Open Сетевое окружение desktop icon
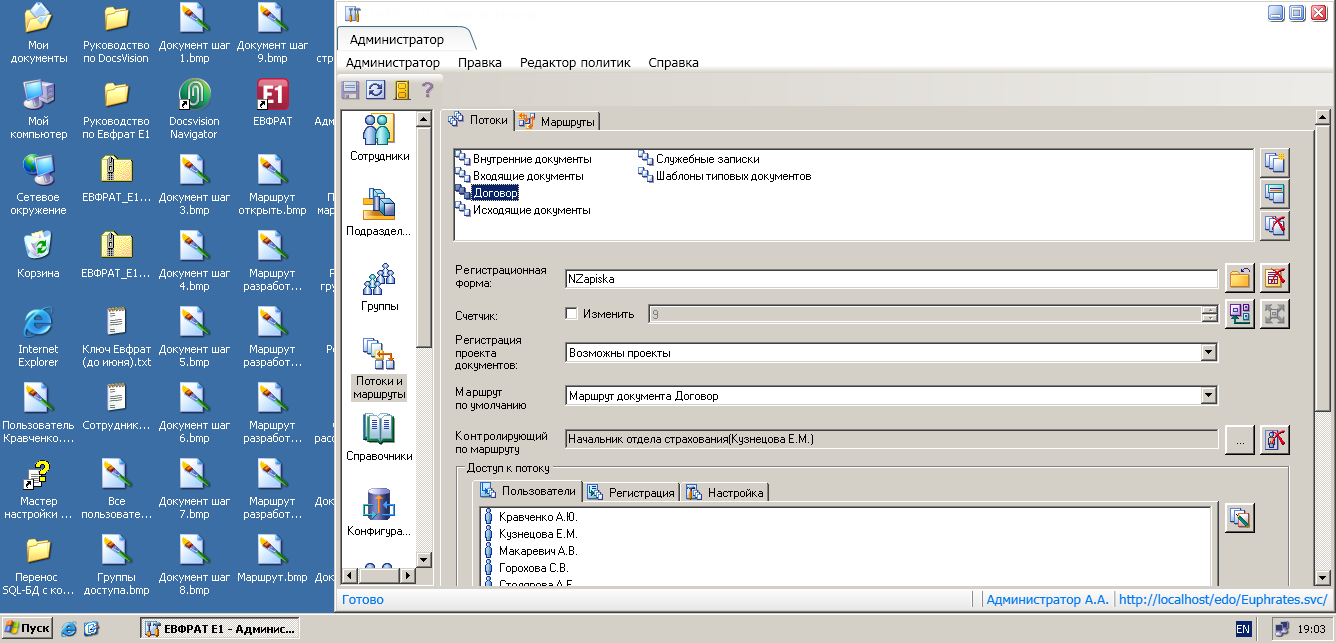 point(38,187)
